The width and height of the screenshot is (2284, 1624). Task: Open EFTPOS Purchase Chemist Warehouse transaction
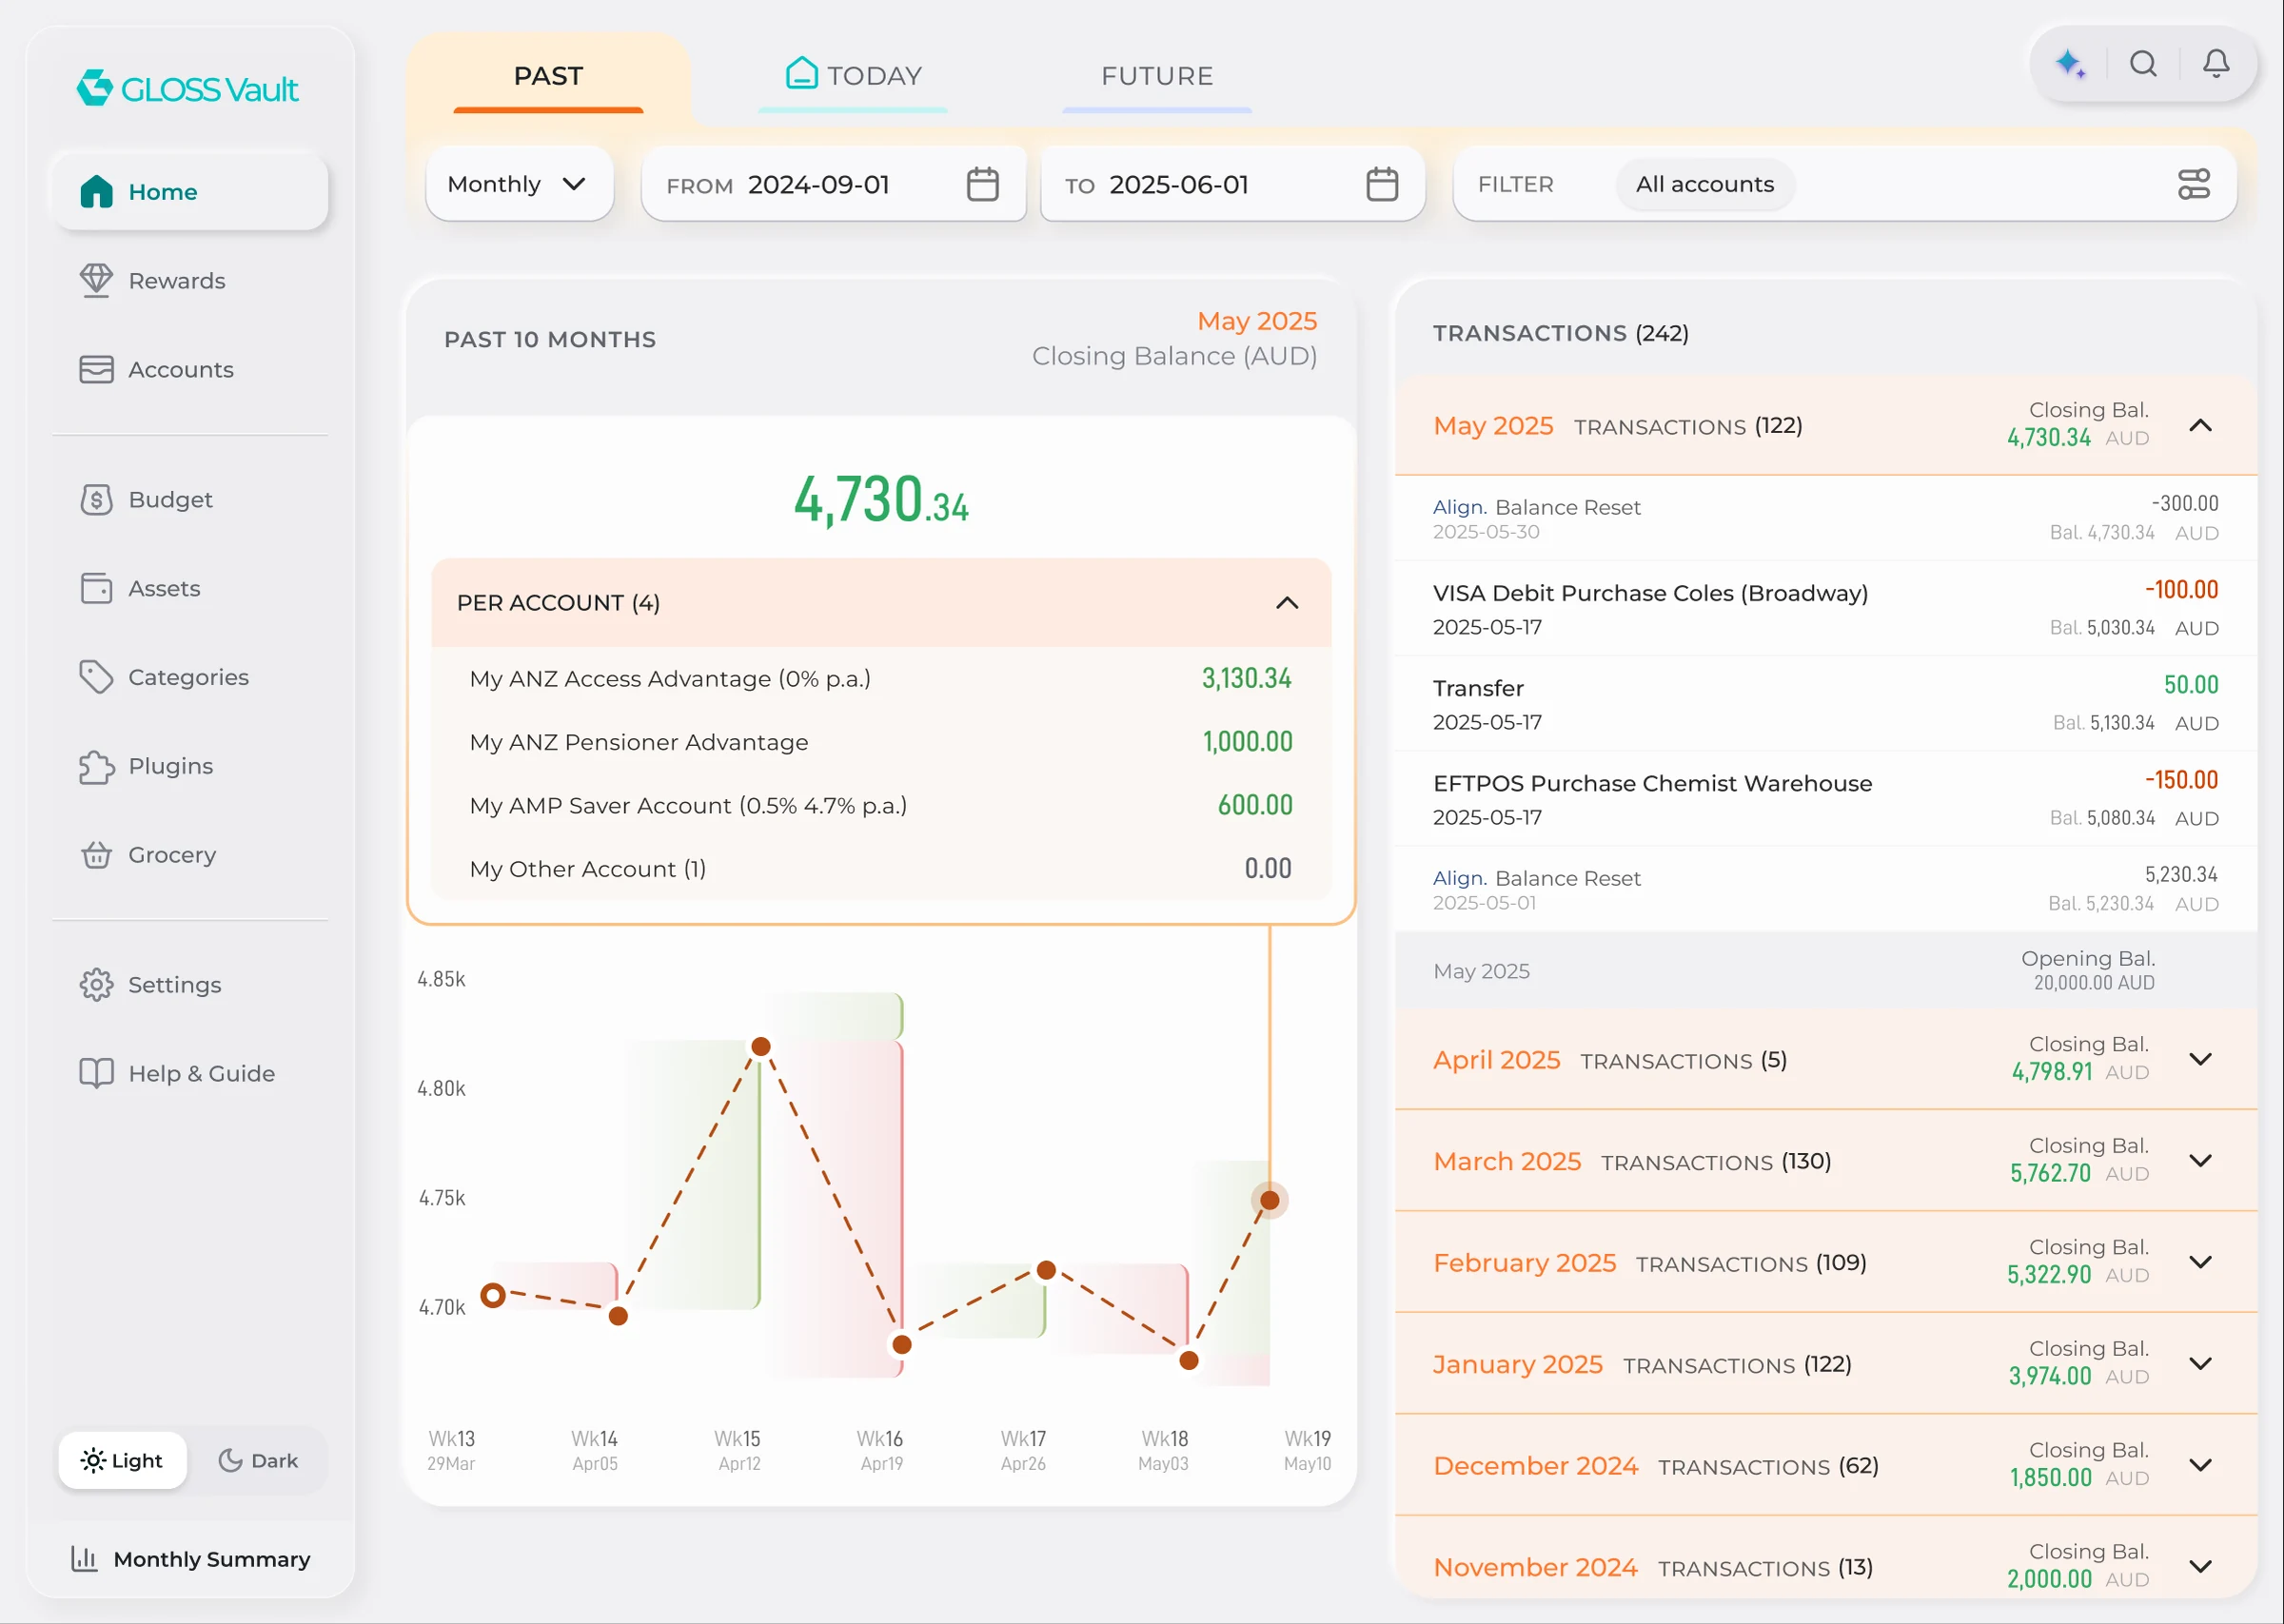pos(1825,798)
